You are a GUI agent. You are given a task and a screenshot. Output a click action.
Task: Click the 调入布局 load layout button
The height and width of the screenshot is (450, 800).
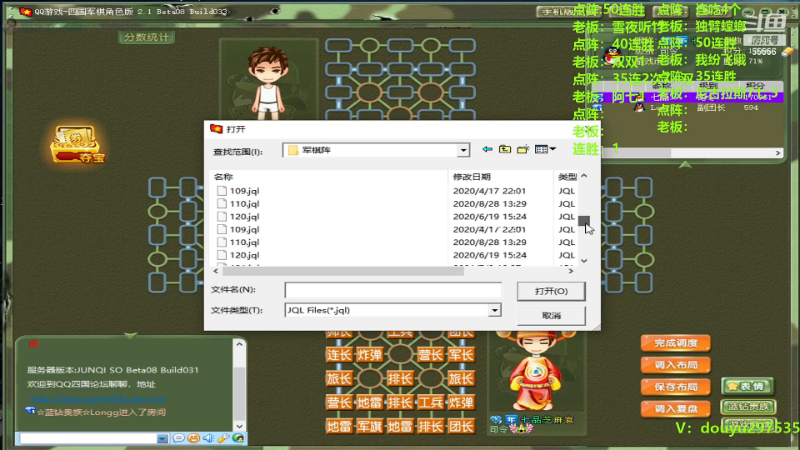click(x=676, y=365)
